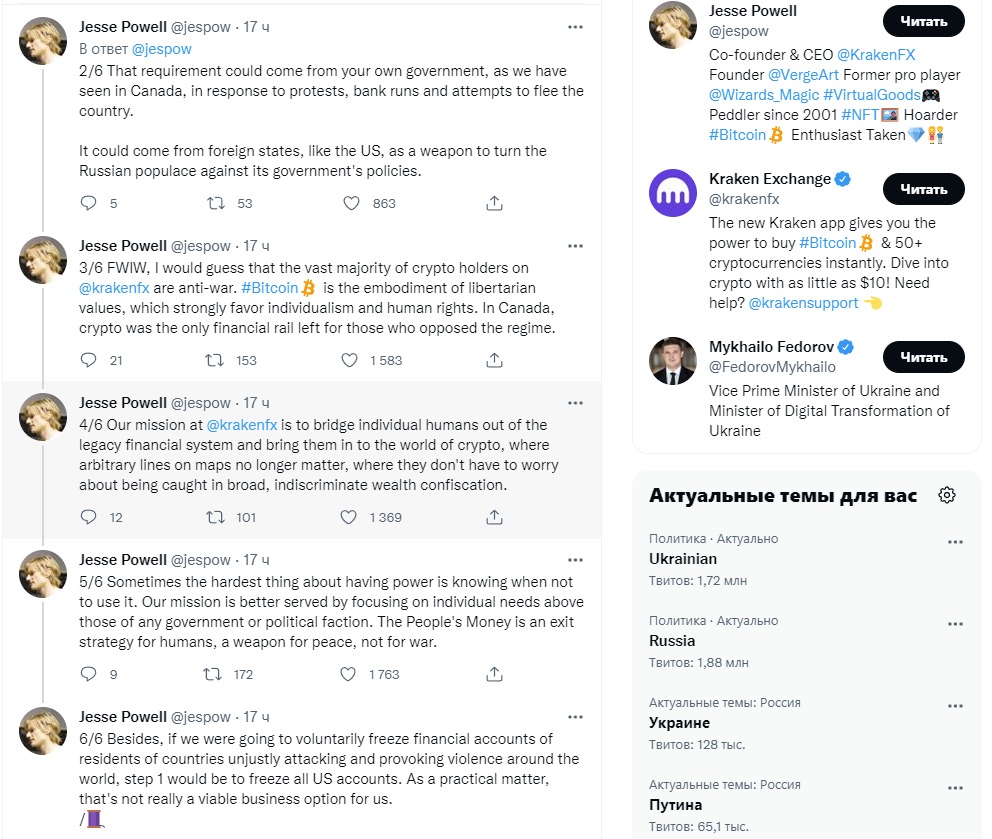Share the 5/6 tweet via share icon
The width and height of the screenshot is (992, 839).
(x=494, y=674)
